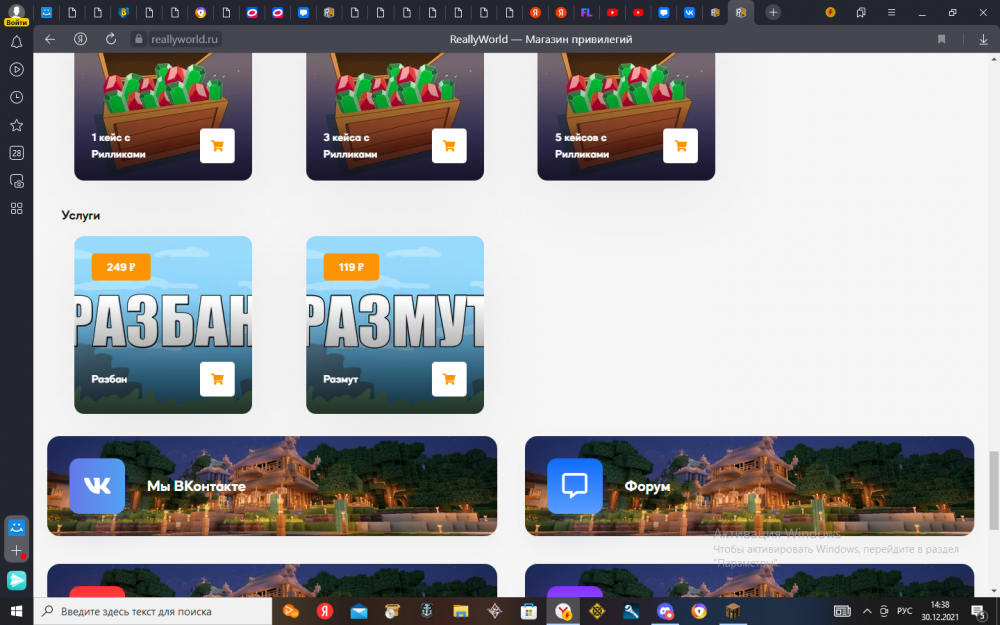Open browser downloads panel
This screenshot has width=1000, height=625.
click(x=983, y=39)
